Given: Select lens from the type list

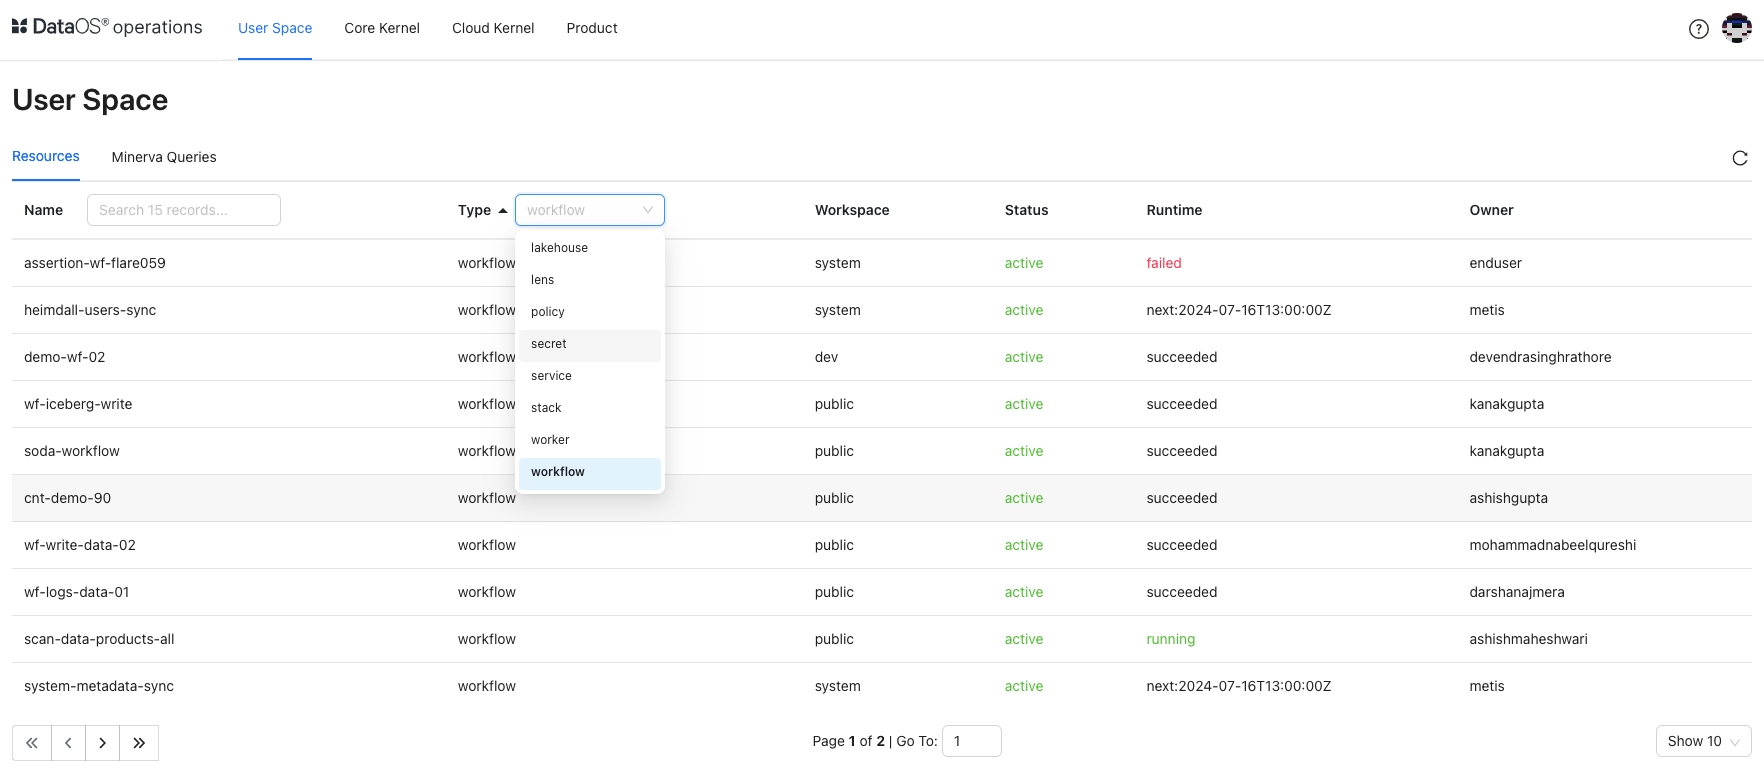Looking at the screenshot, I should 590,280.
